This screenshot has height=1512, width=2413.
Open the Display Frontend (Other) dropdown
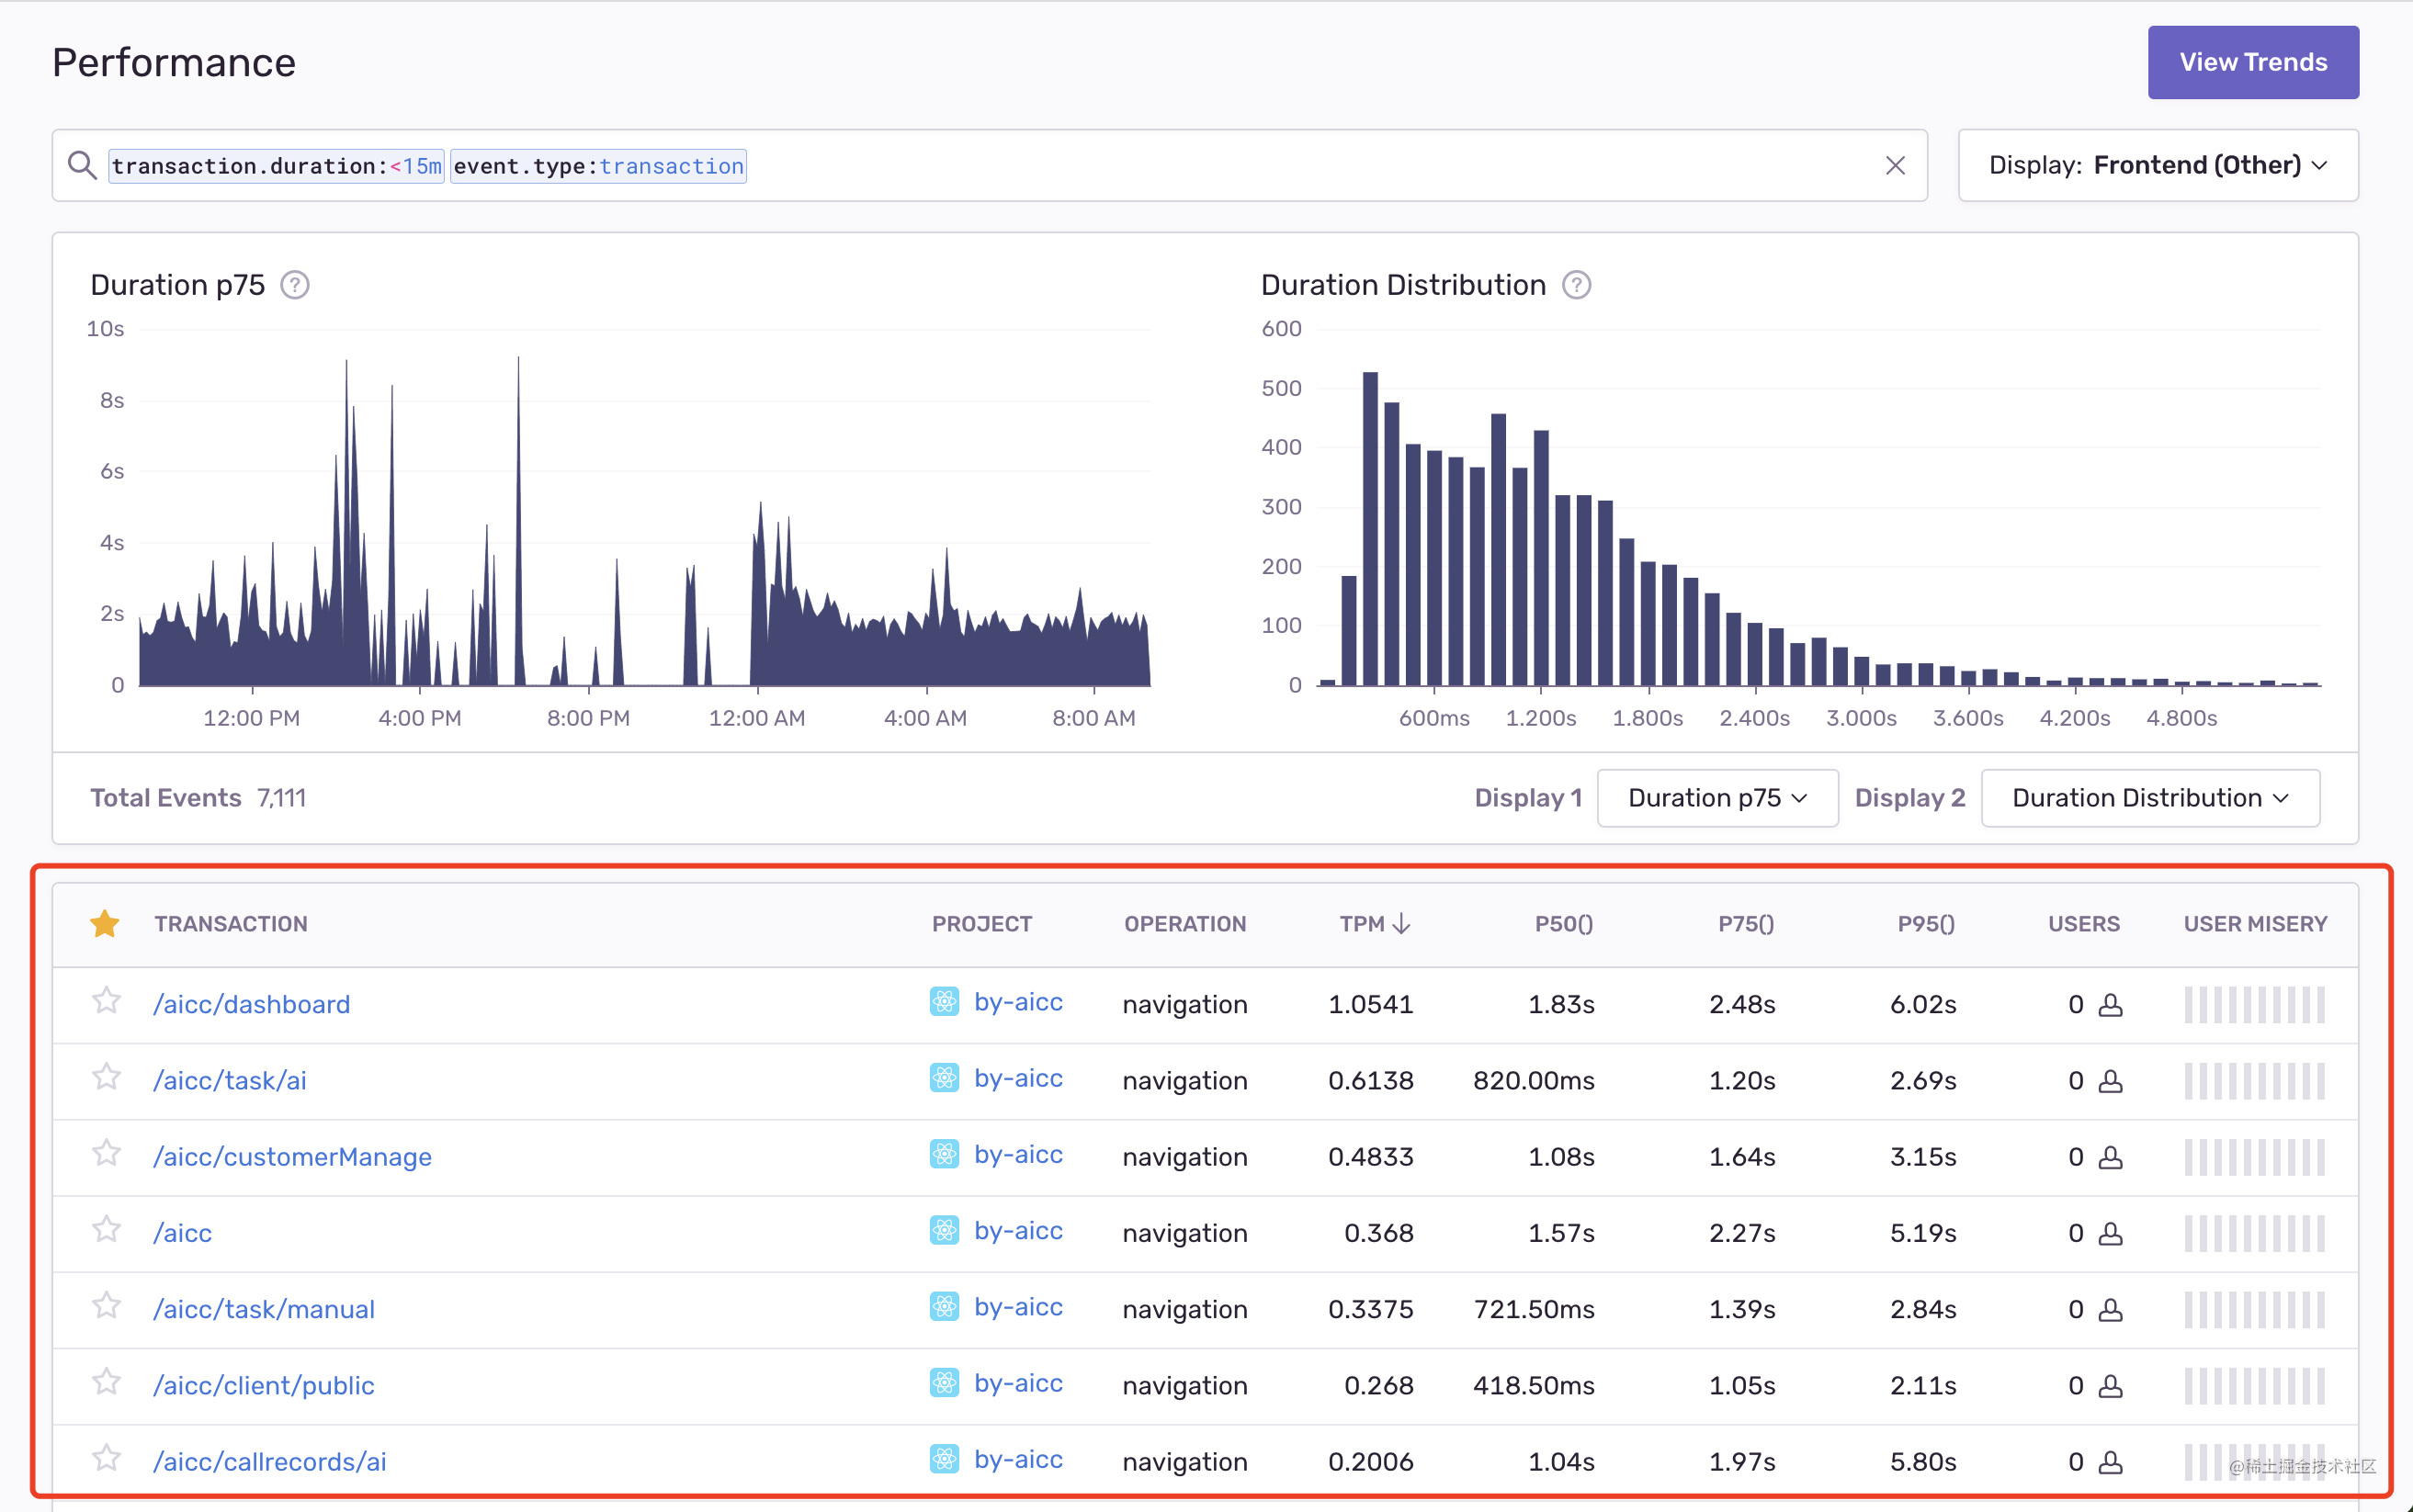point(2158,165)
